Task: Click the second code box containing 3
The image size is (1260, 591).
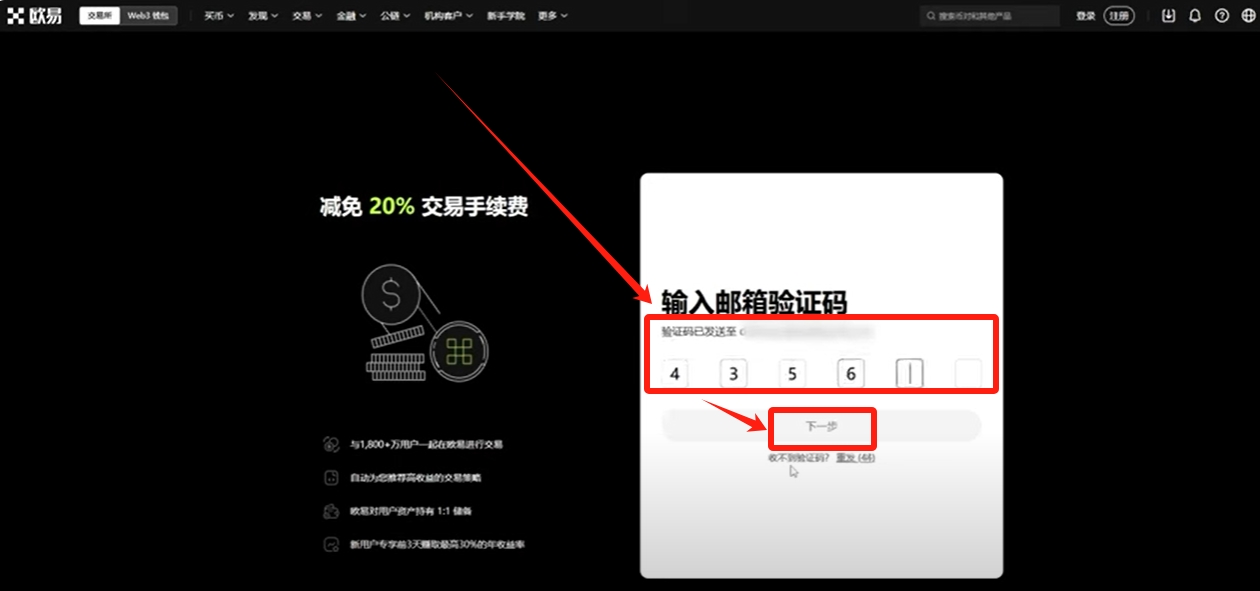Action: (733, 374)
